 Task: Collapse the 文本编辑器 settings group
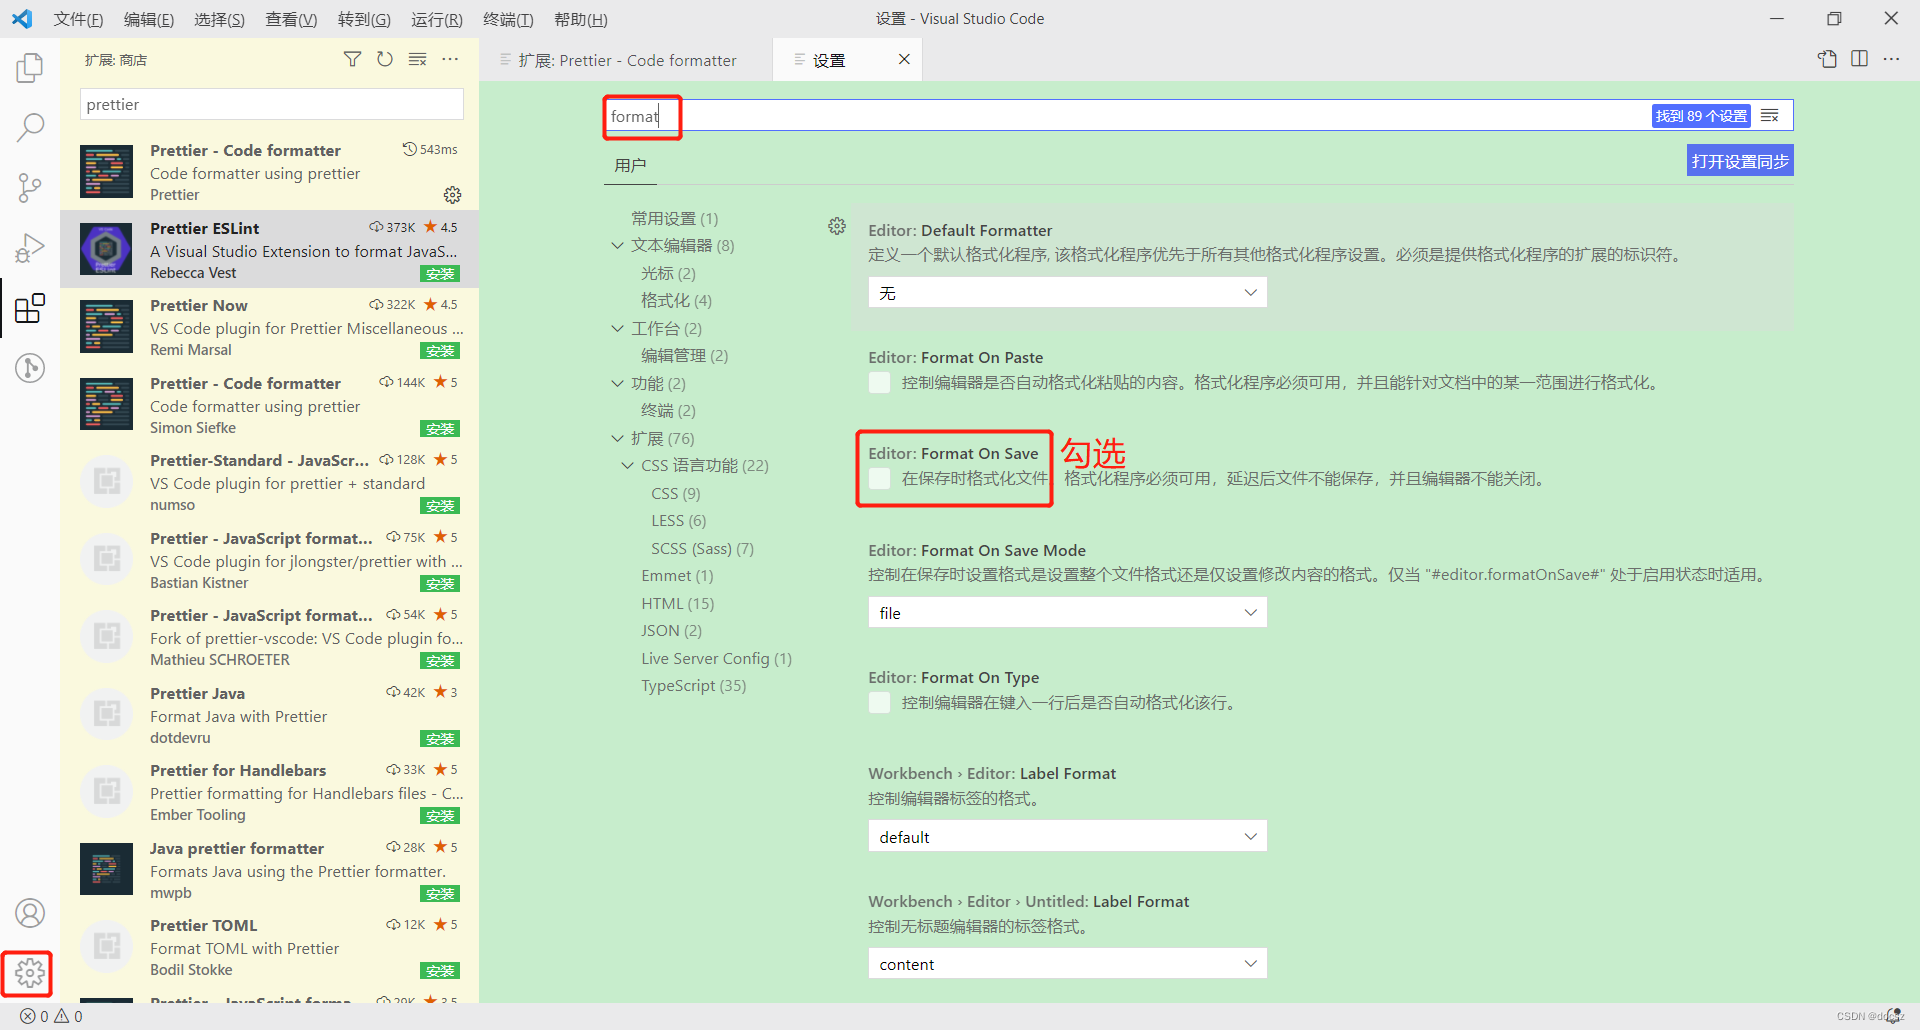[617, 246]
